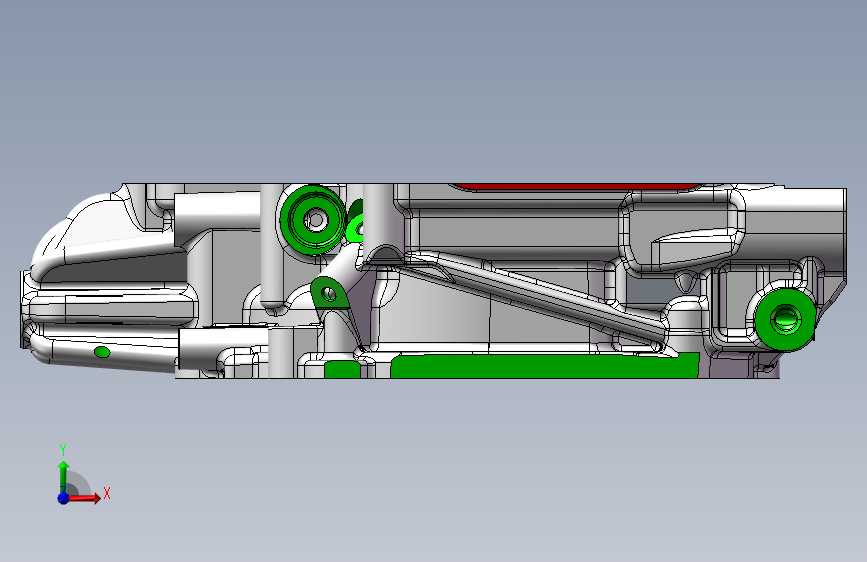Select the small green oval on the left tube
This screenshot has width=867, height=562.
click(102, 352)
